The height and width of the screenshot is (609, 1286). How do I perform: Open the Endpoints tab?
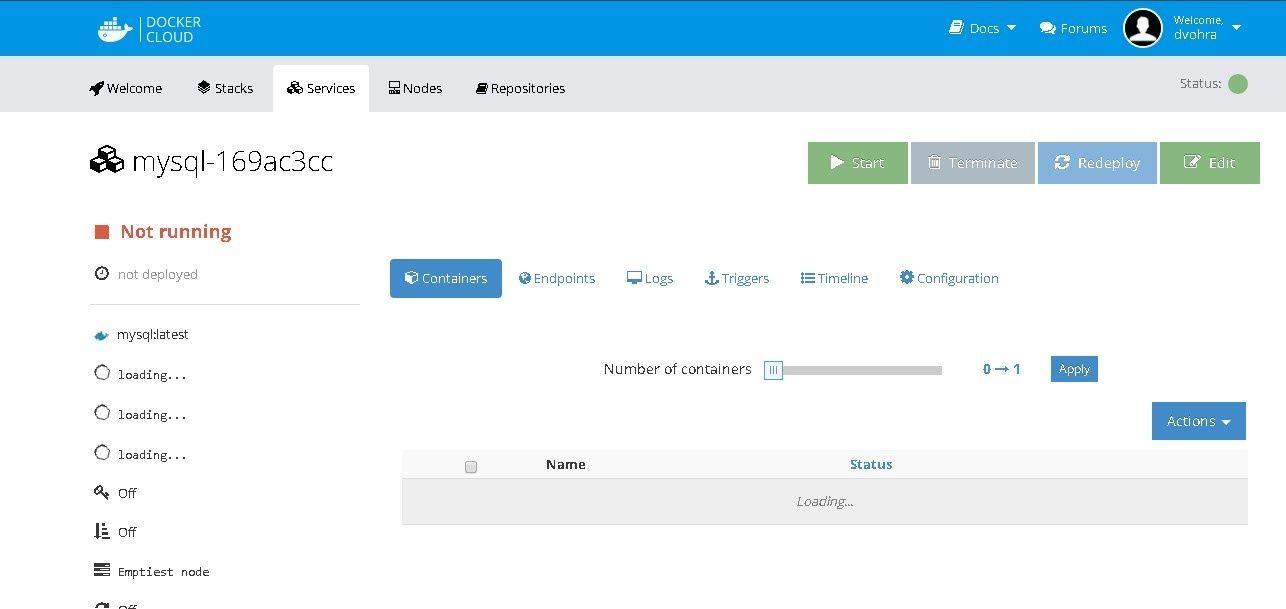click(x=557, y=278)
